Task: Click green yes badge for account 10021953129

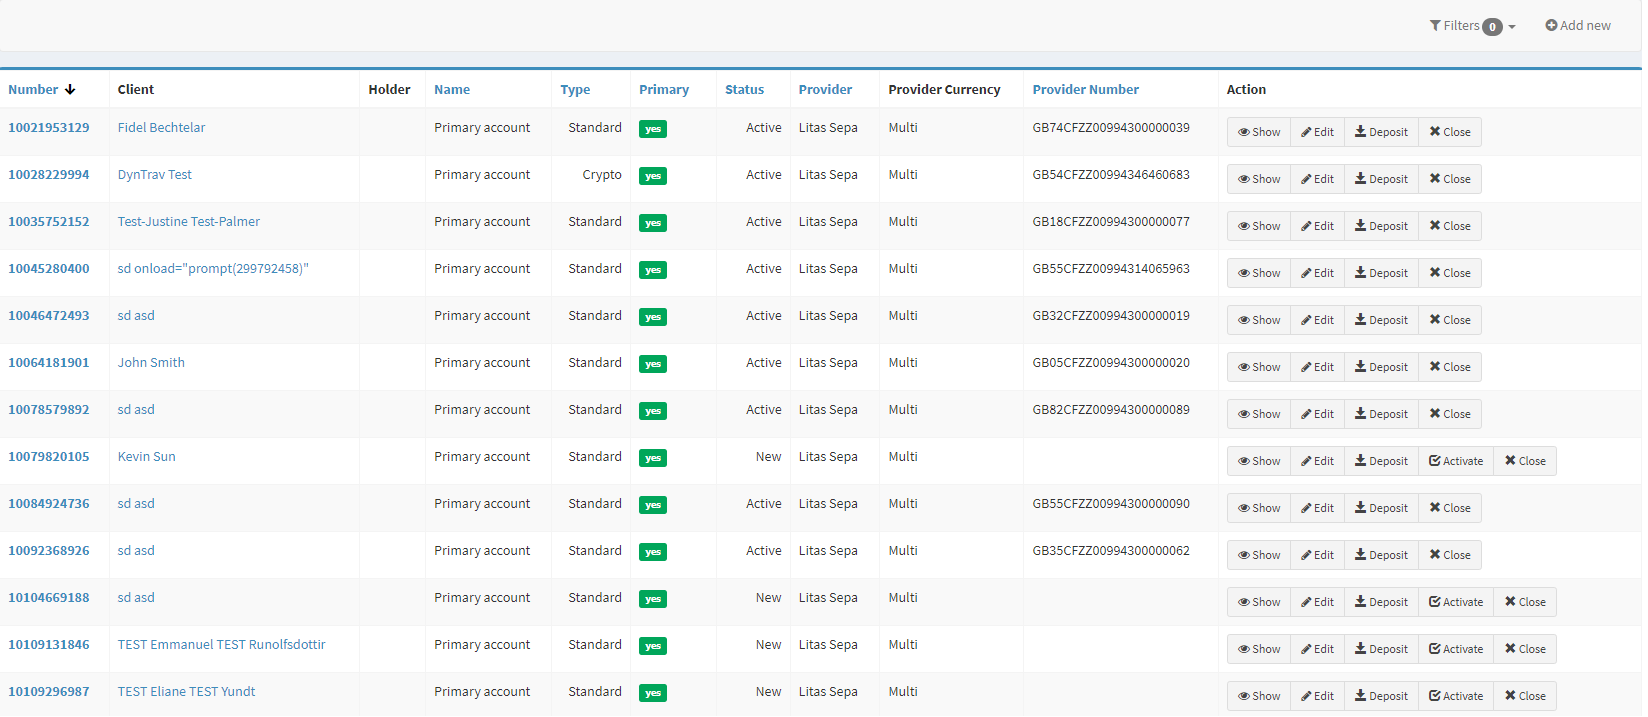Action: pyautogui.click(x=653, y=129)
